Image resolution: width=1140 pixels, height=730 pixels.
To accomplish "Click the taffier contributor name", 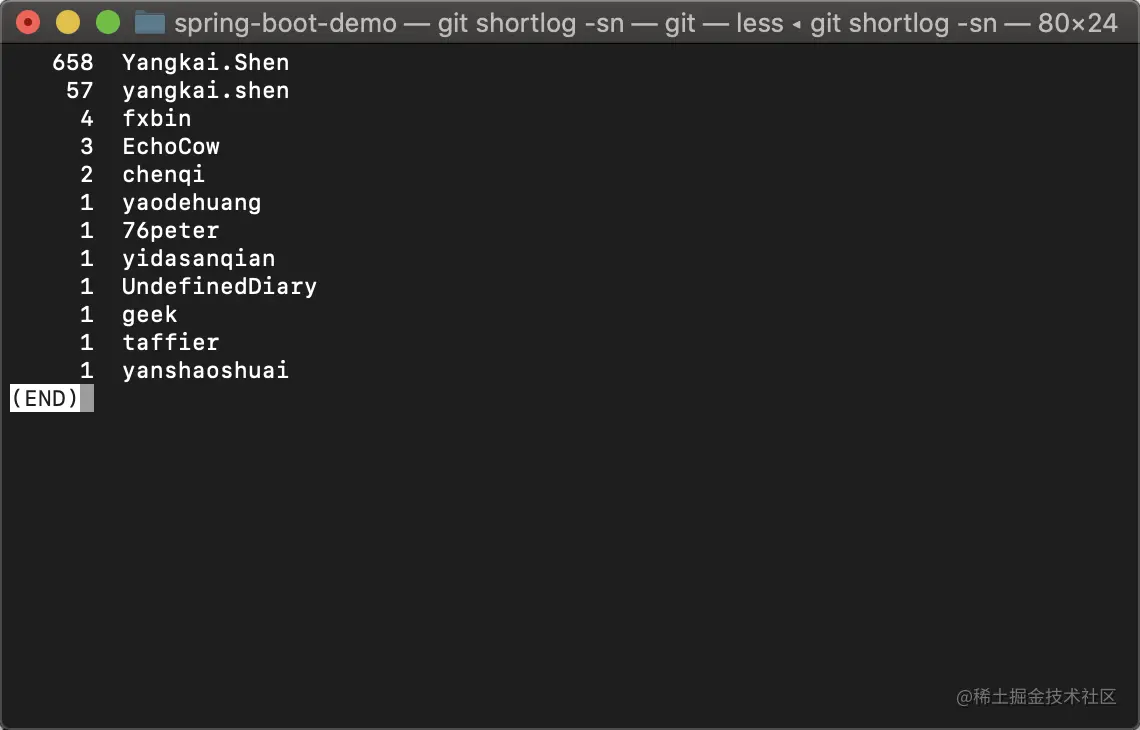I will coord(171,342).
